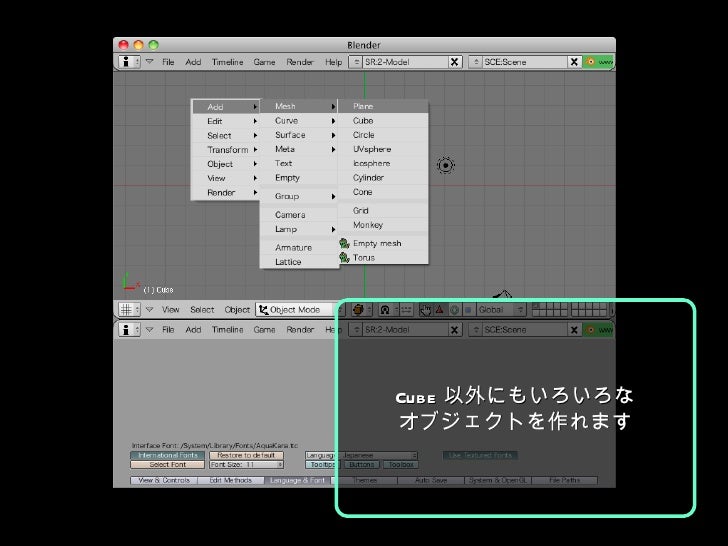Enable the rotate manipulator circle icon
The height and width of the screenshot is (546, 728).
click(x=455, y=310)
